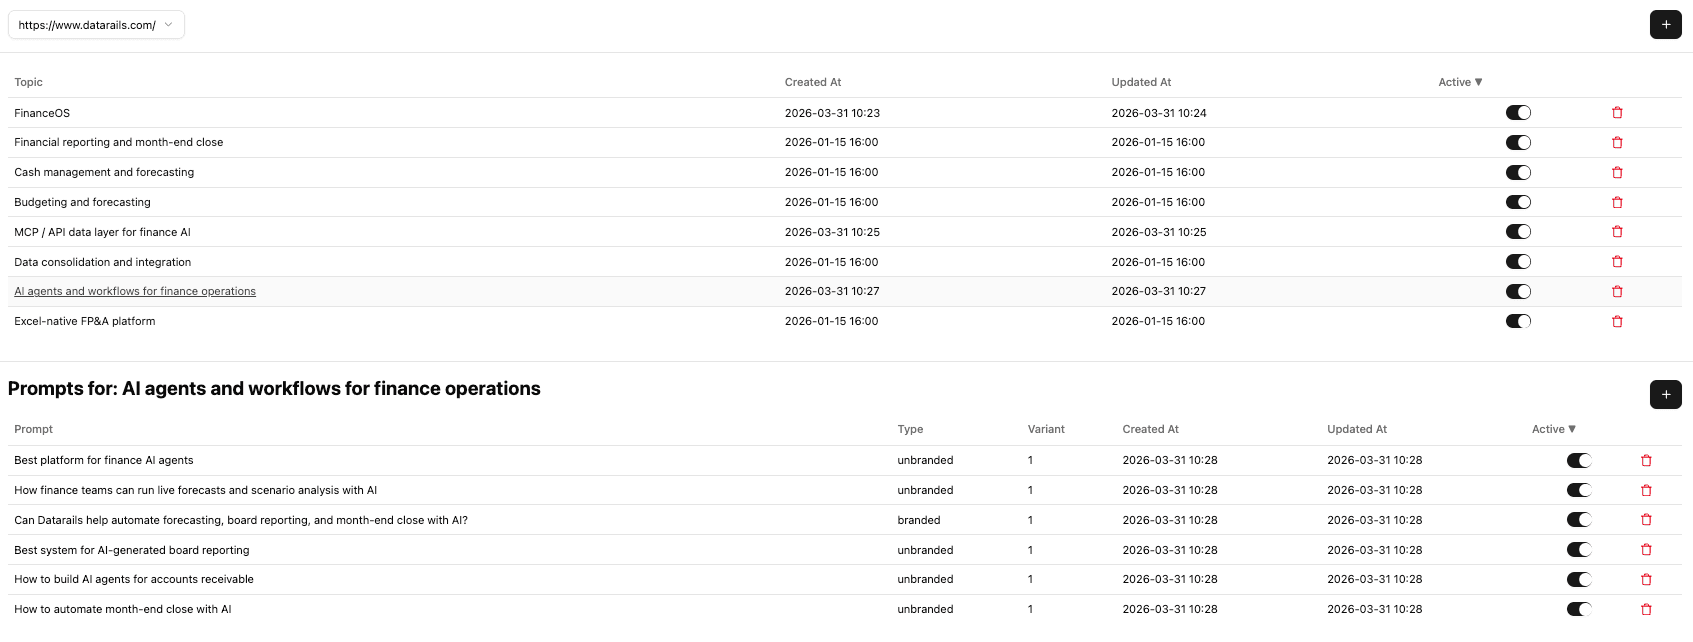This screenshot has height=642, width=1693.
Task: Toggle Active switch for Financial reporting and month-end close
Action: tap(1518, 142)
